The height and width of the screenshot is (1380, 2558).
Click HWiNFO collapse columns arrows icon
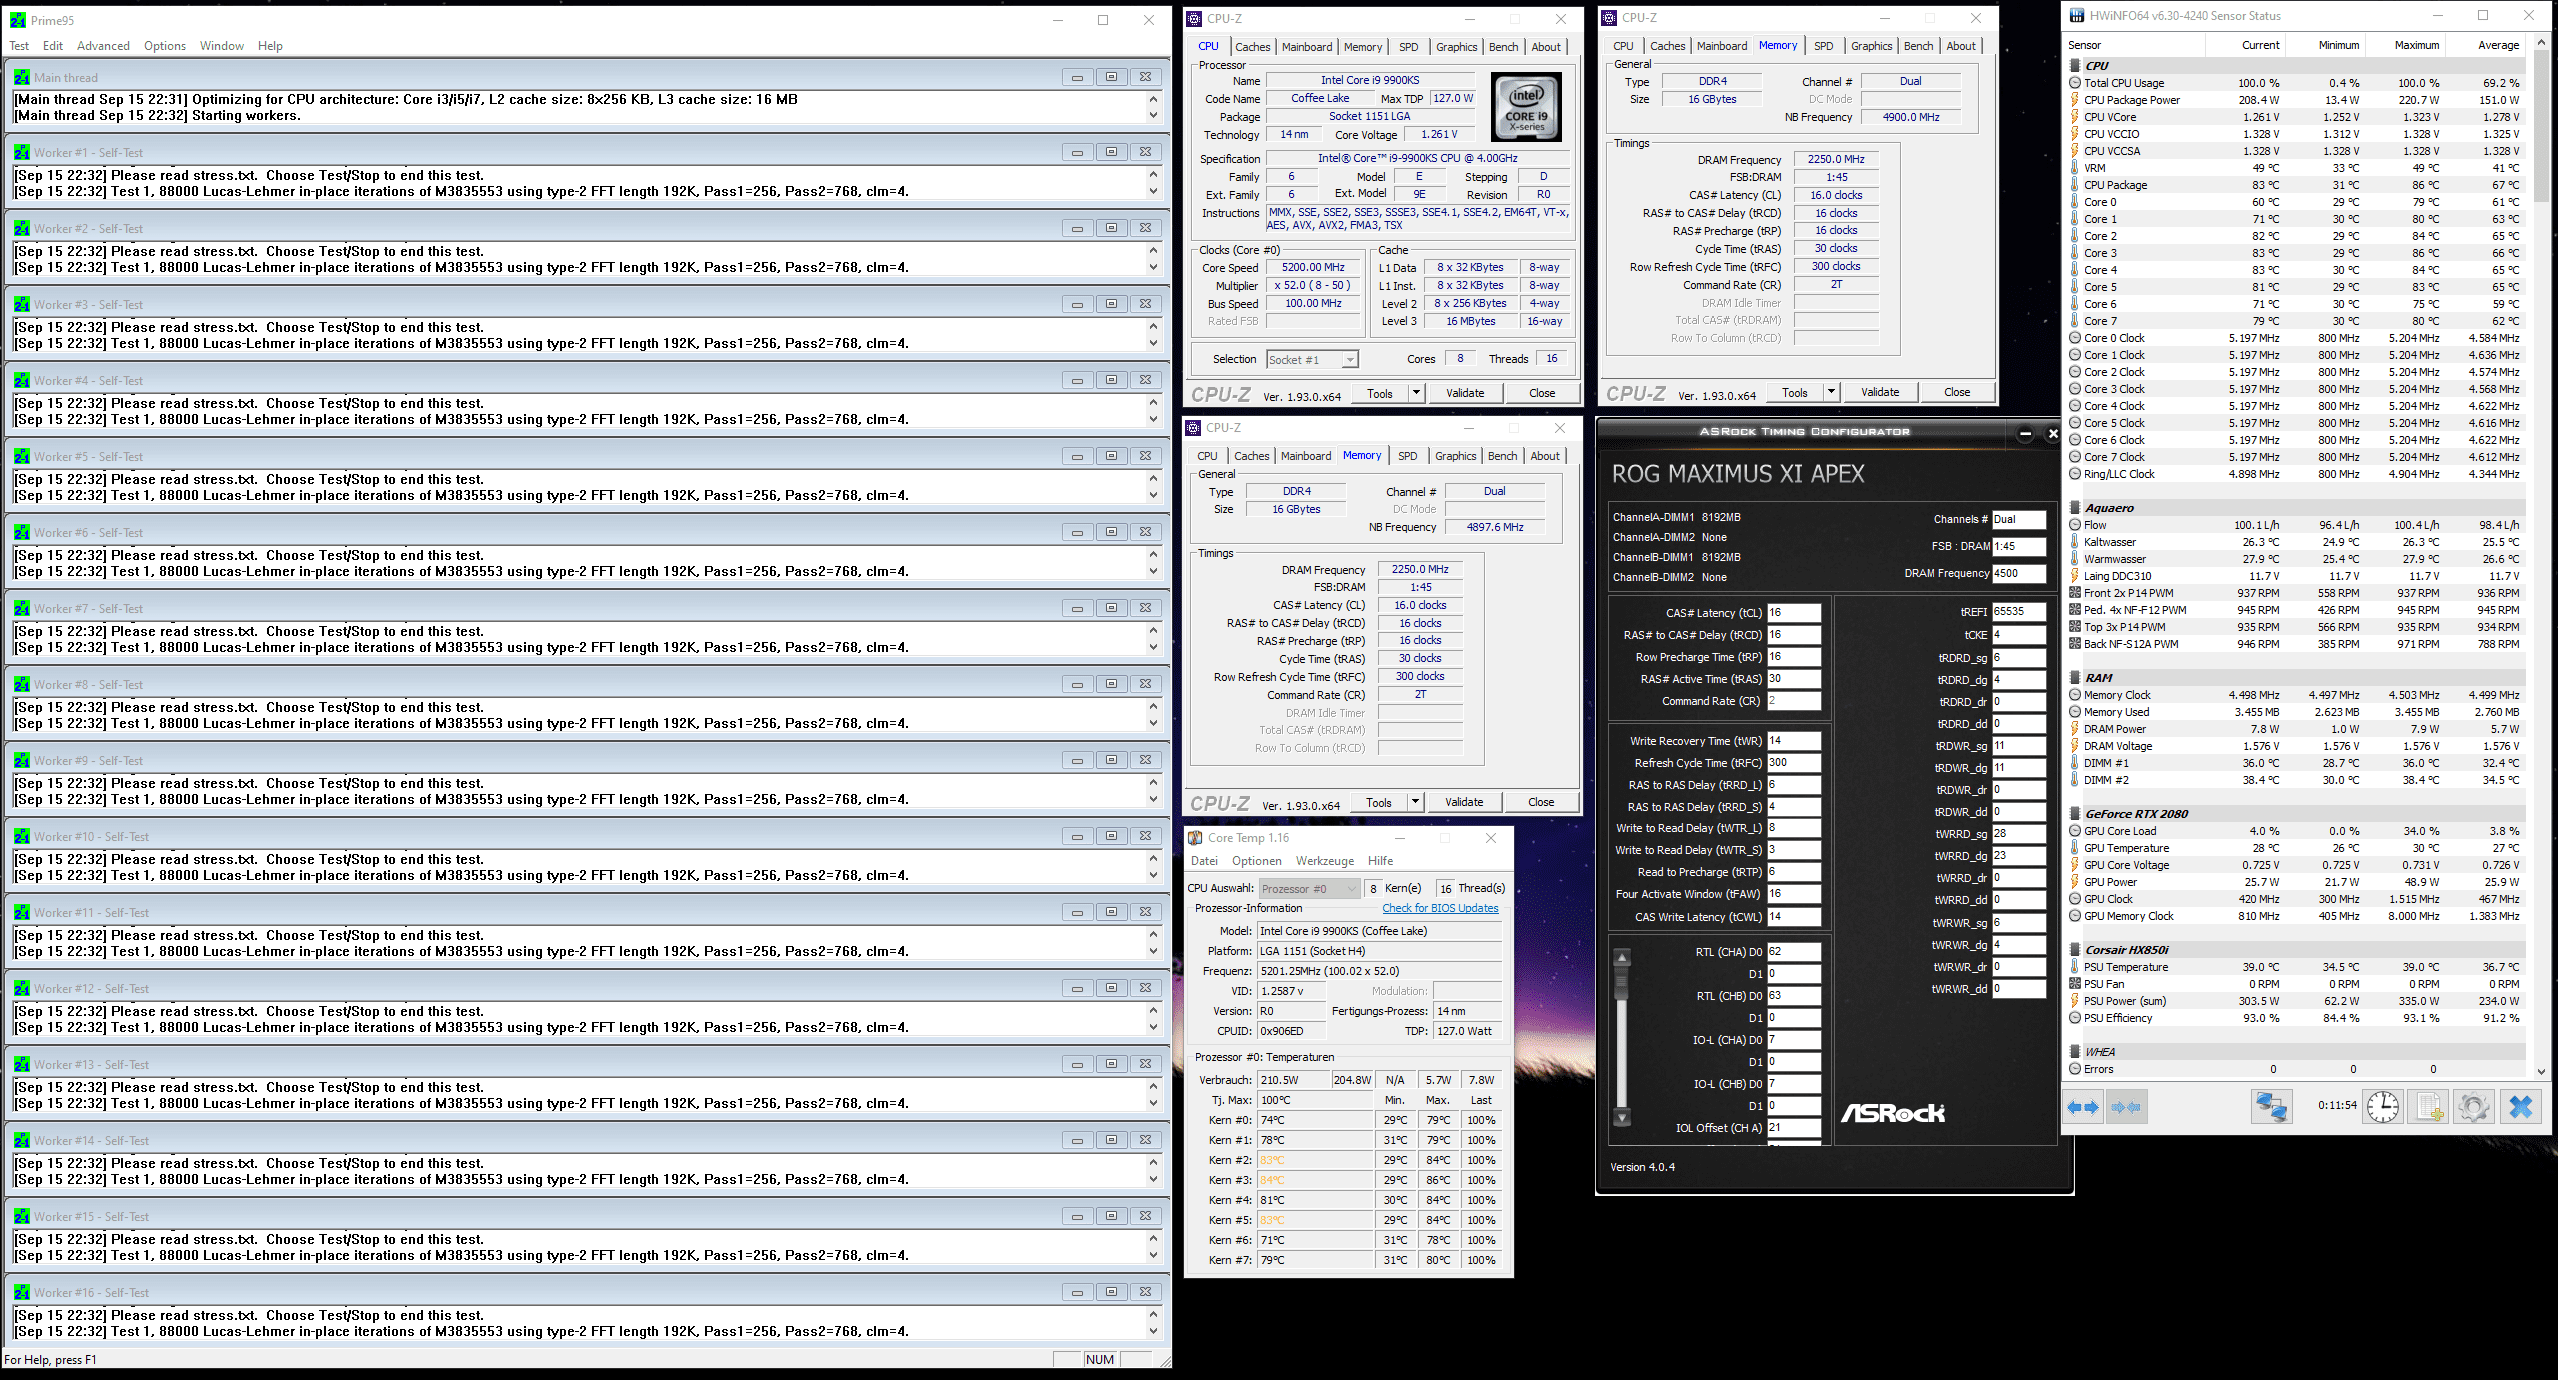(2127, 1107)
